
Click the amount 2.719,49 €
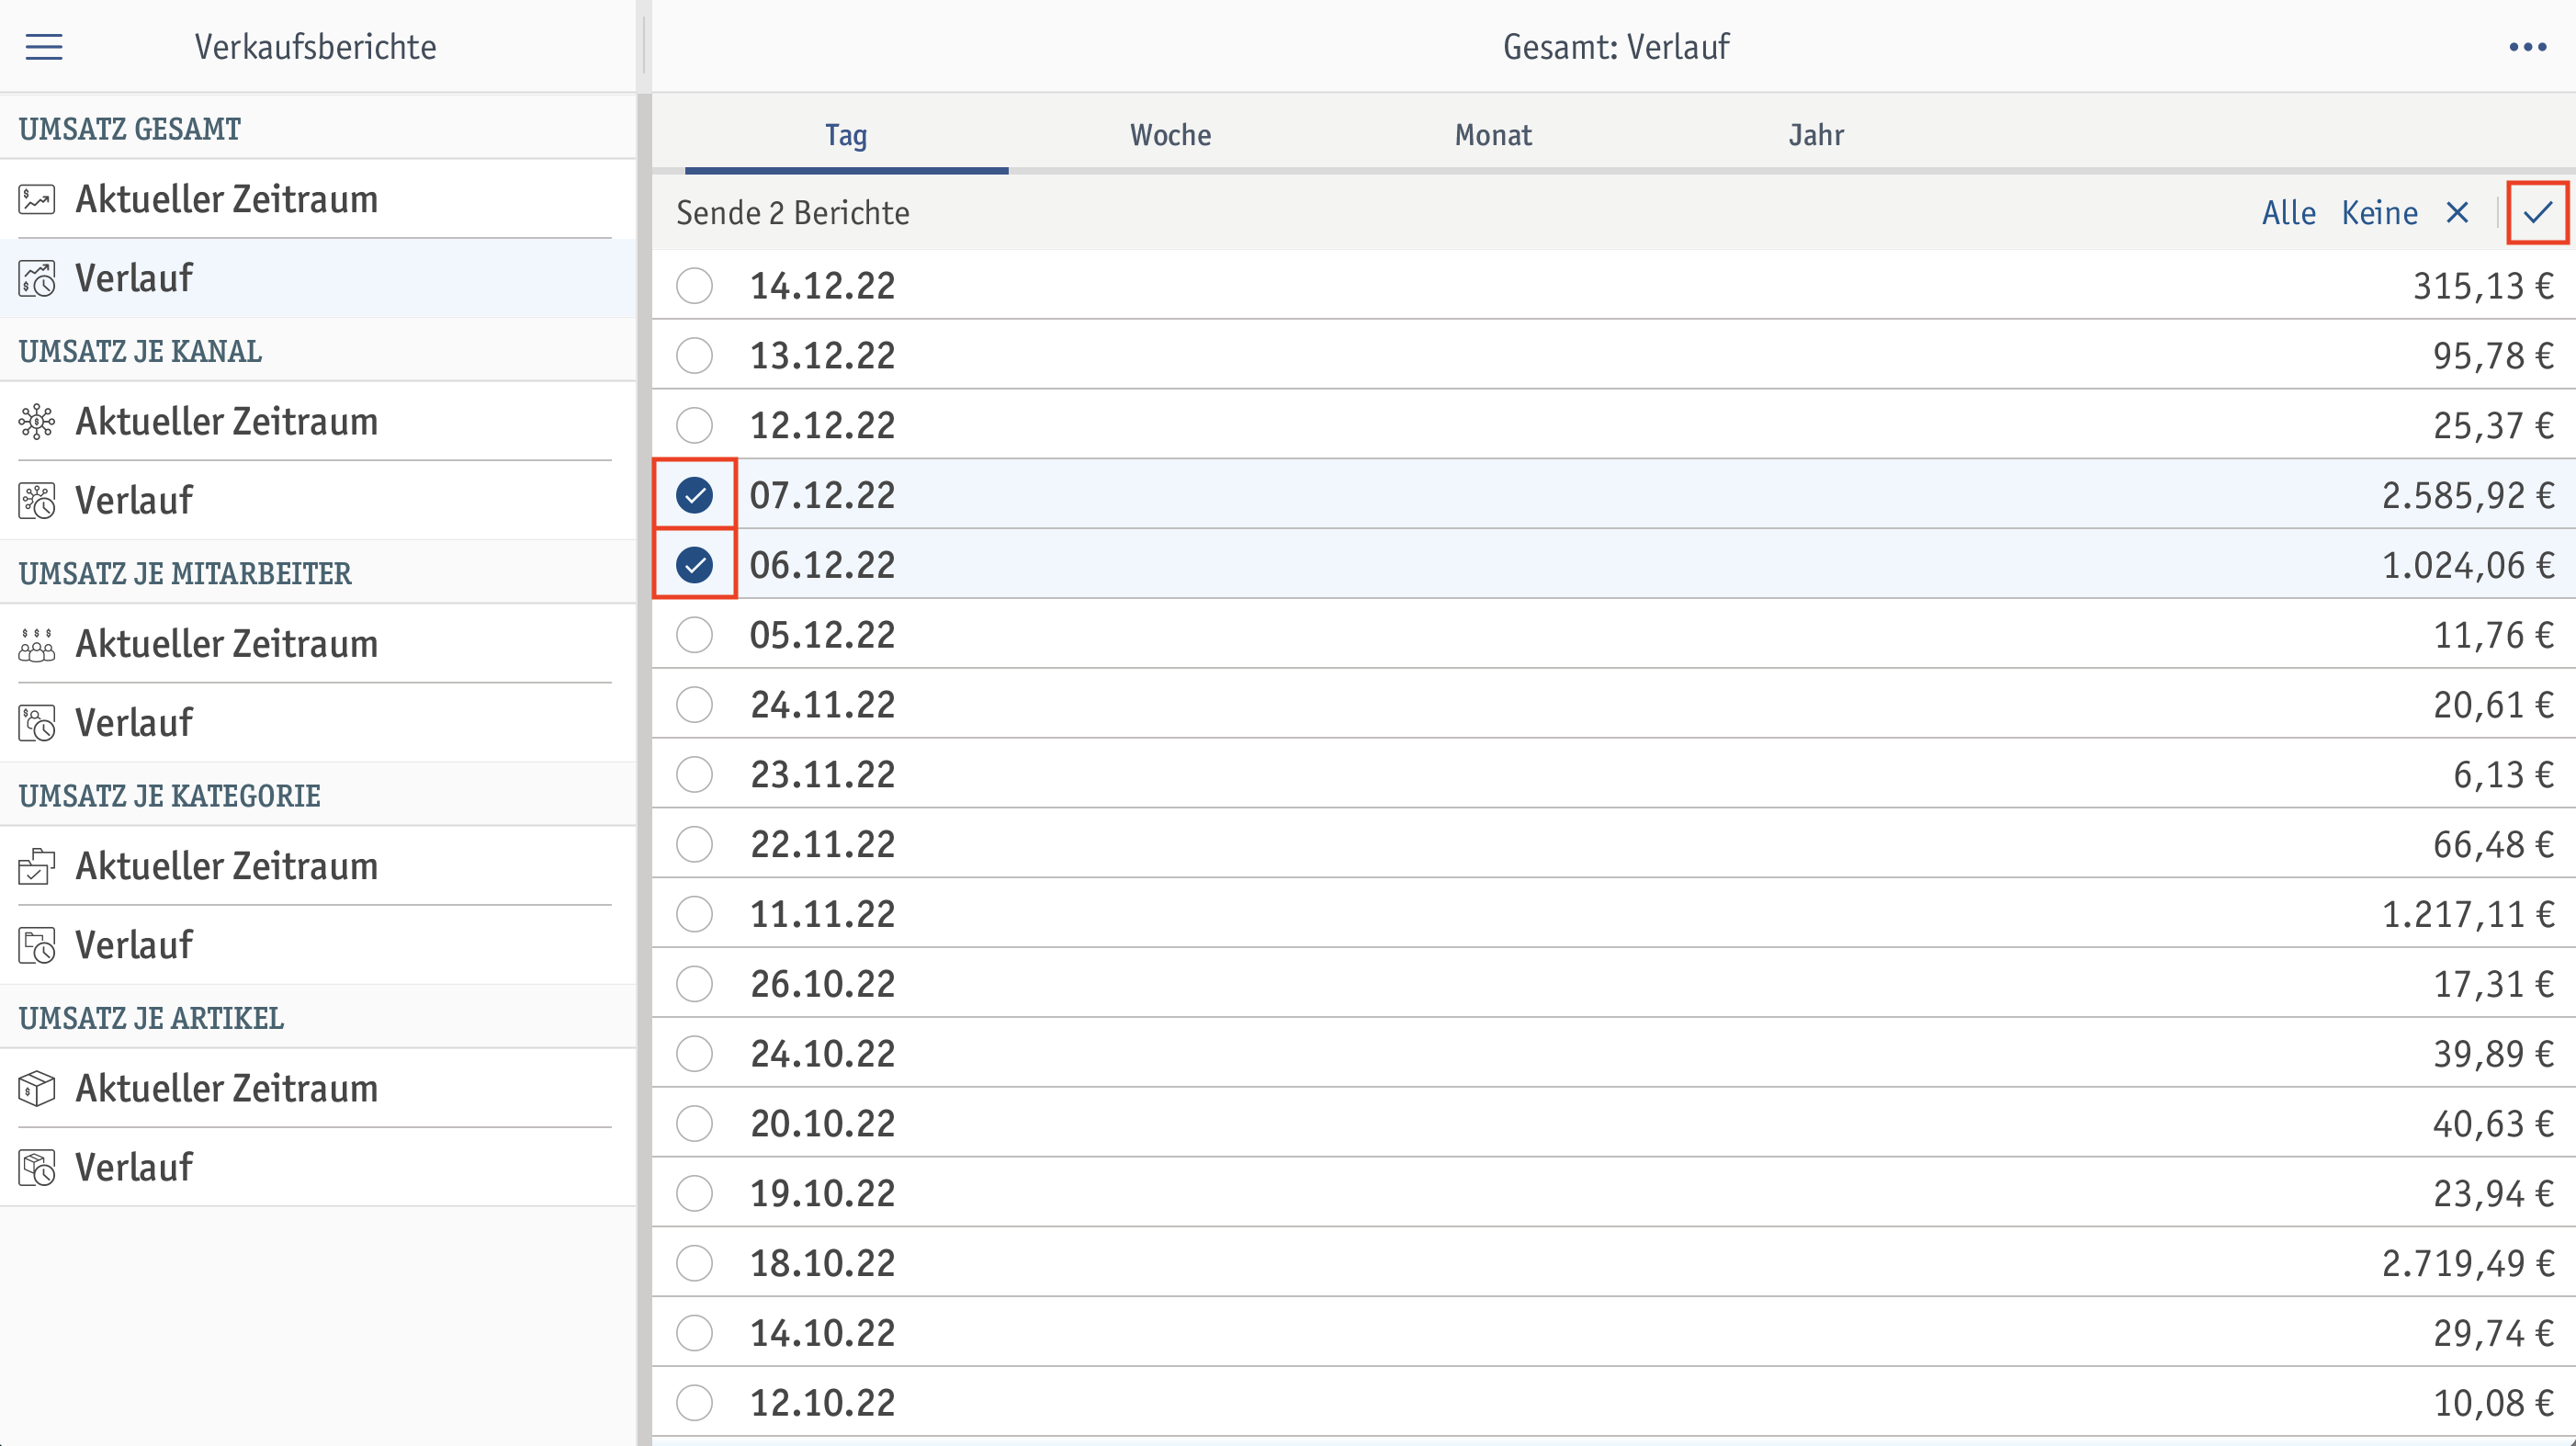[x=2468, y=1263]
